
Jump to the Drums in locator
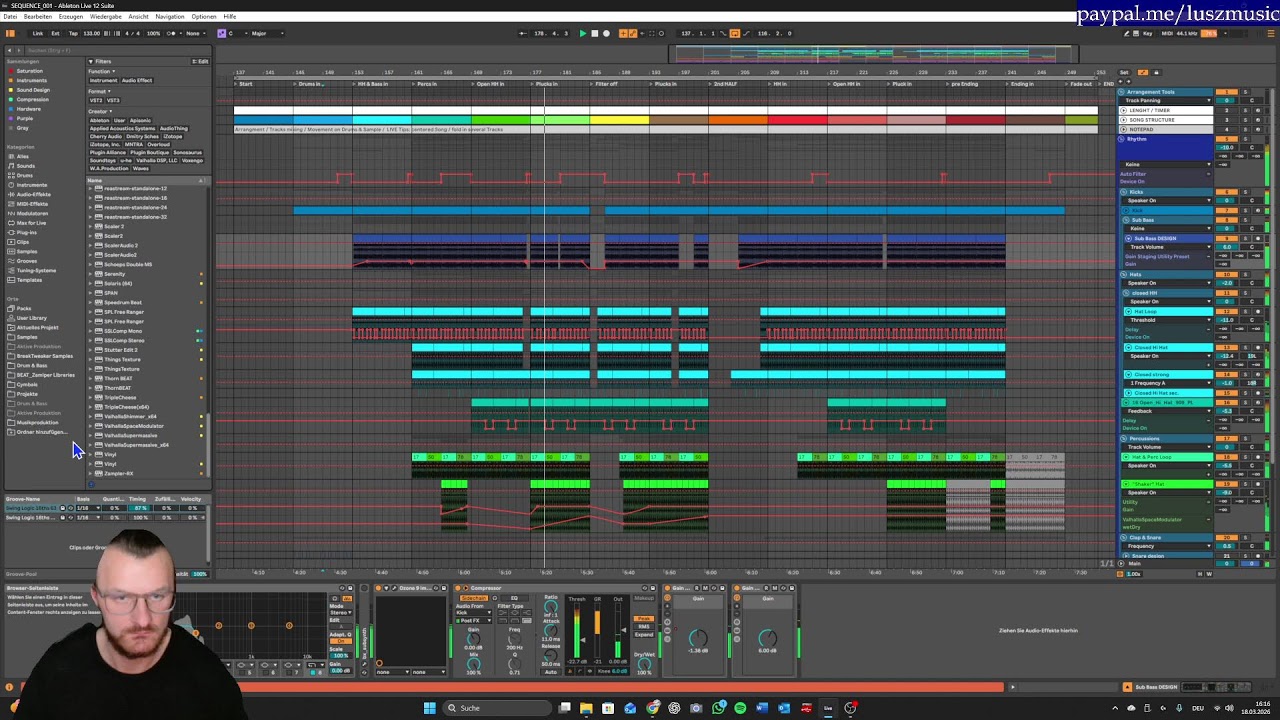pyautogui.click(x=309, y=84)
